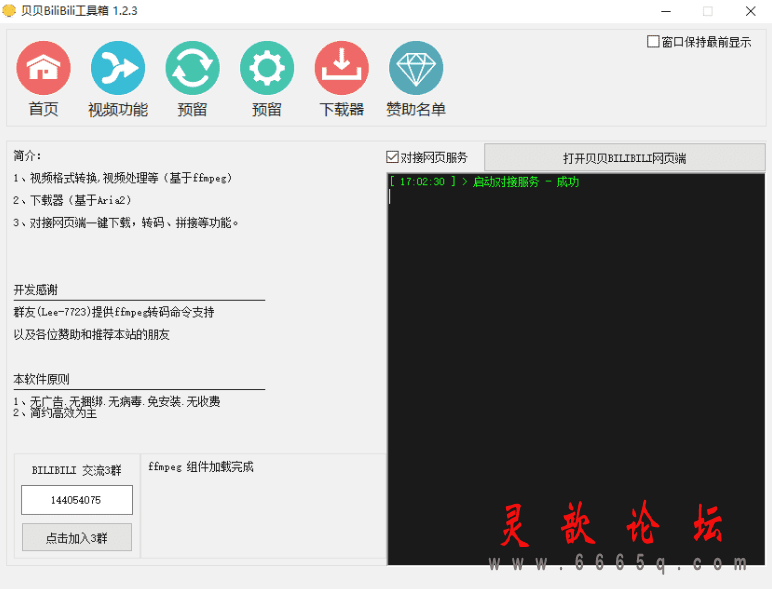The image size is (772, 589).
Task: Open the 视频功能 video functions icon
Action: coord(118,68)
